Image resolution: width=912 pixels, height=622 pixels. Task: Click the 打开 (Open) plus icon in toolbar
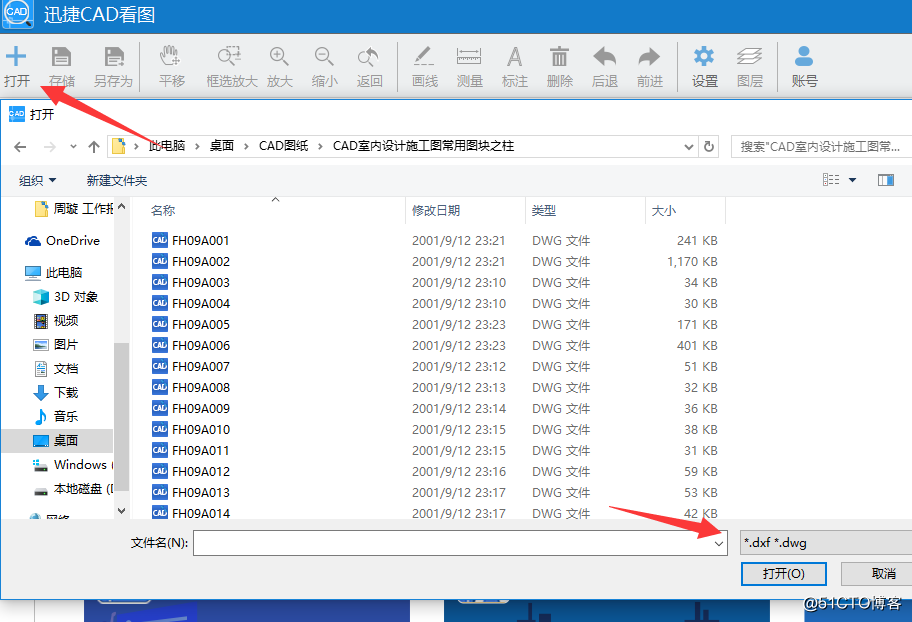[x=16, y=57]
